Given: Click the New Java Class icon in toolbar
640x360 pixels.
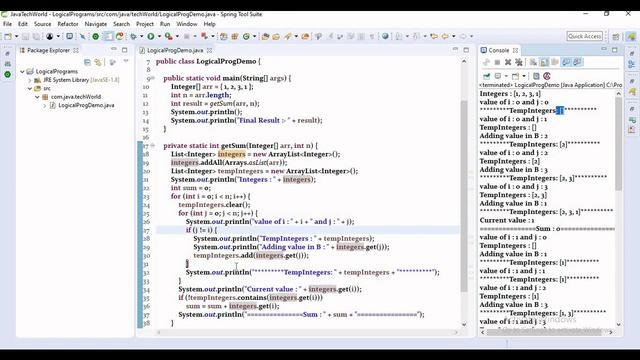Looking at the screenshot, I should (246, 36).
